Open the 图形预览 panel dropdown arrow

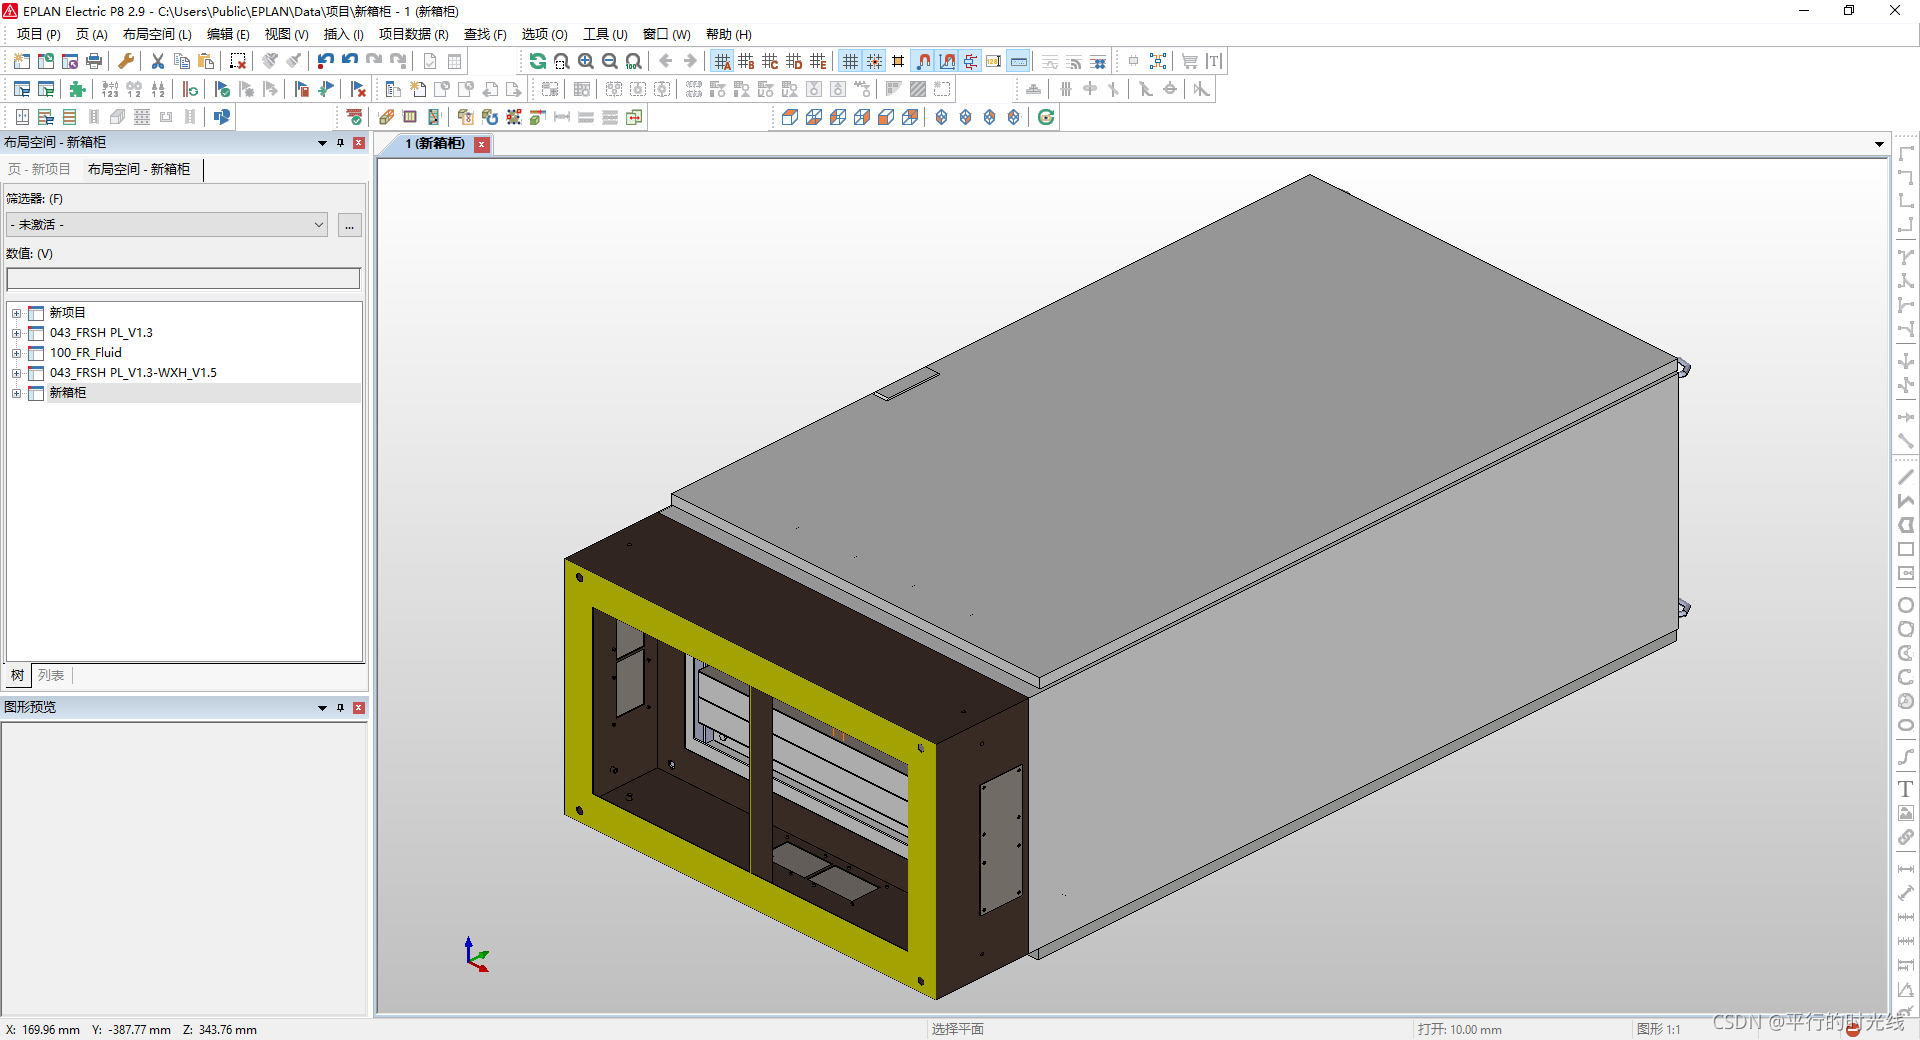tap(322, 708)
